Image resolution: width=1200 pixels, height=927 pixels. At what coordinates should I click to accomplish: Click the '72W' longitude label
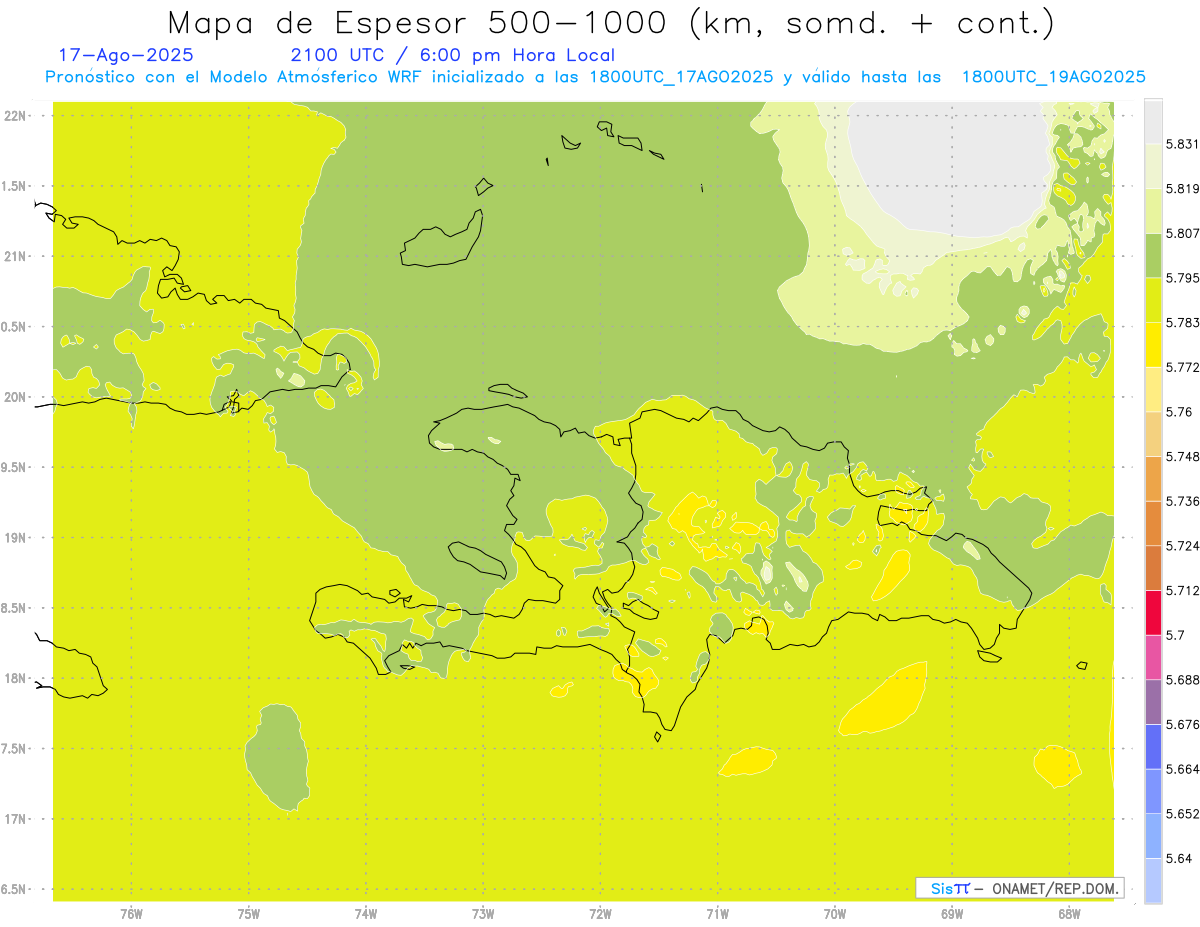click(x=600, y=914)
